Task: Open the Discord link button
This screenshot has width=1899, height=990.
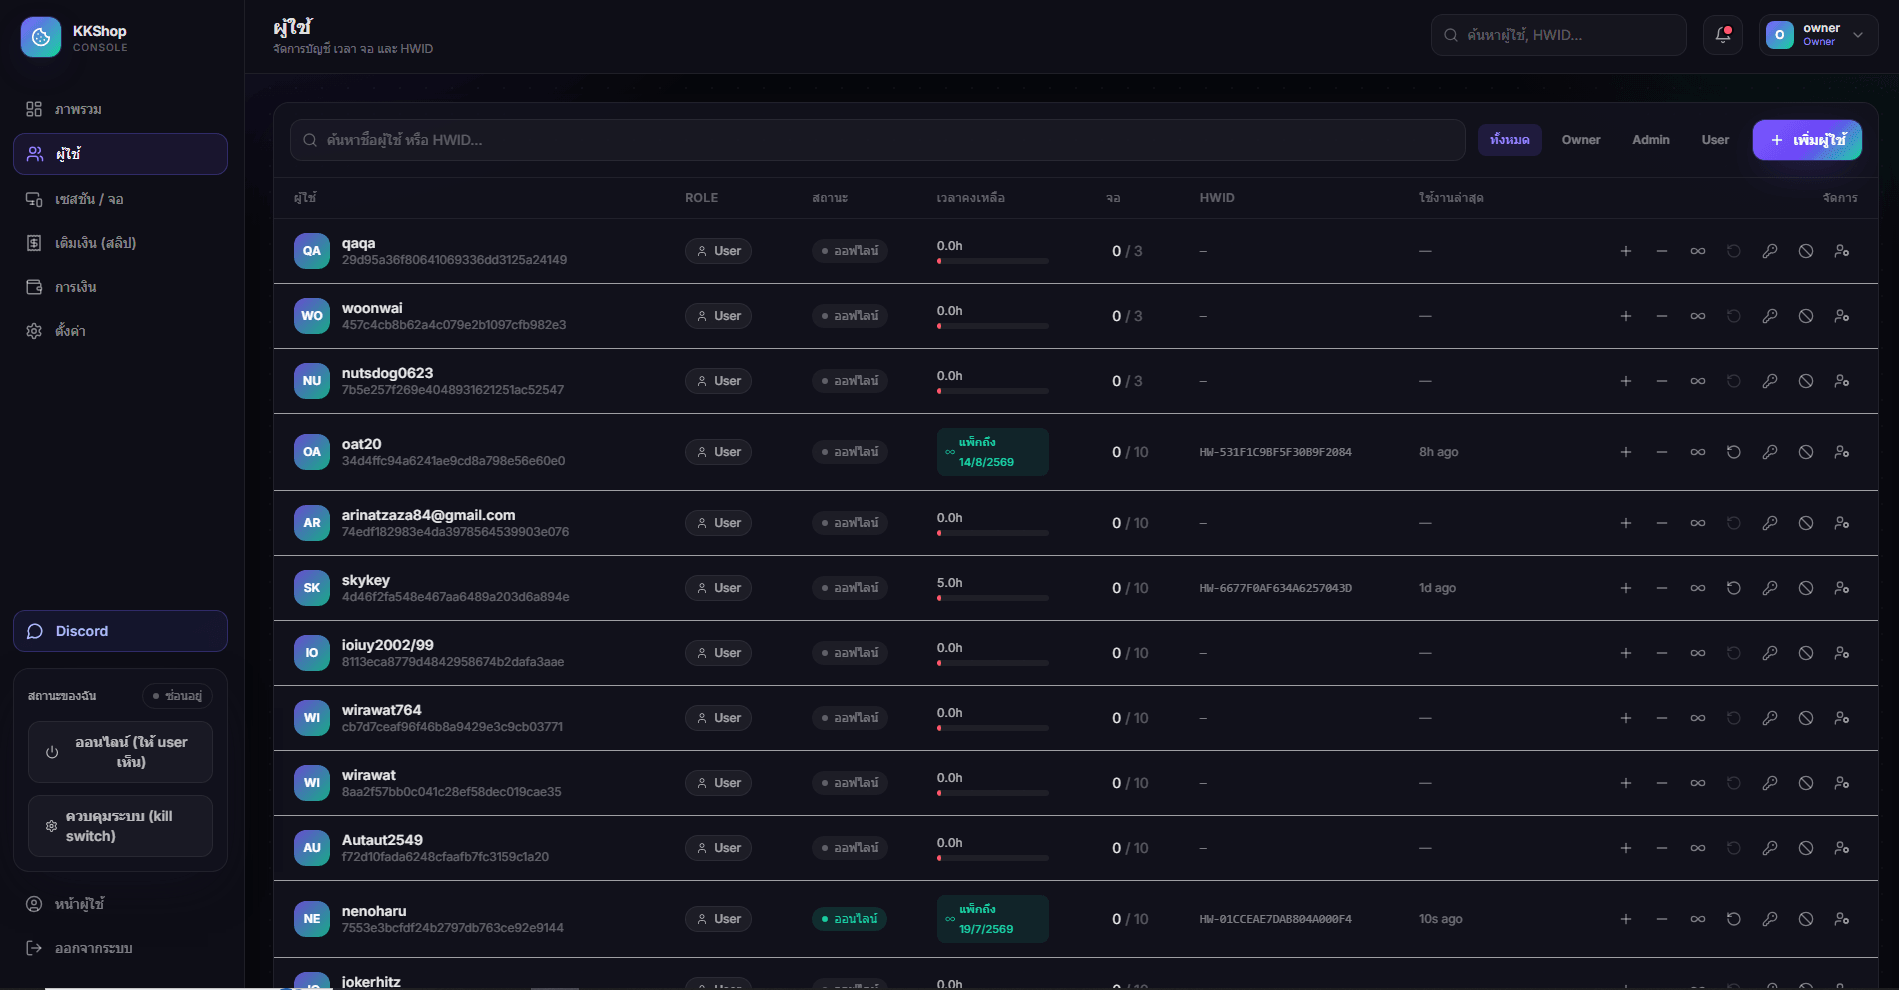Action: (120, 631)
